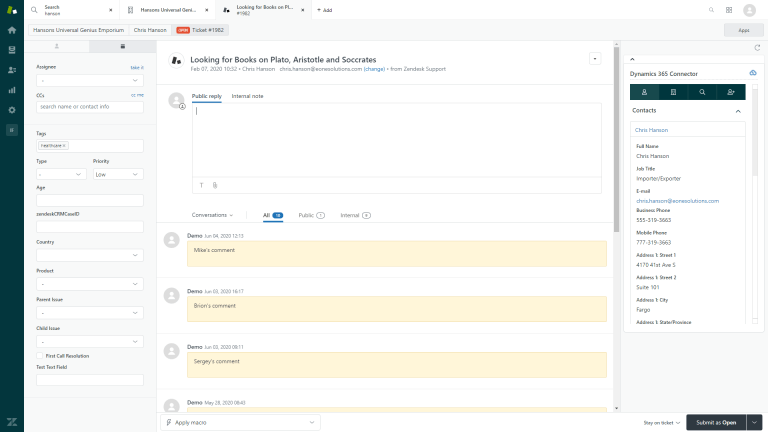768x432 pixels.
Task: Click the conversation vertical scrollbar
Action: click(x=616, y=140)
